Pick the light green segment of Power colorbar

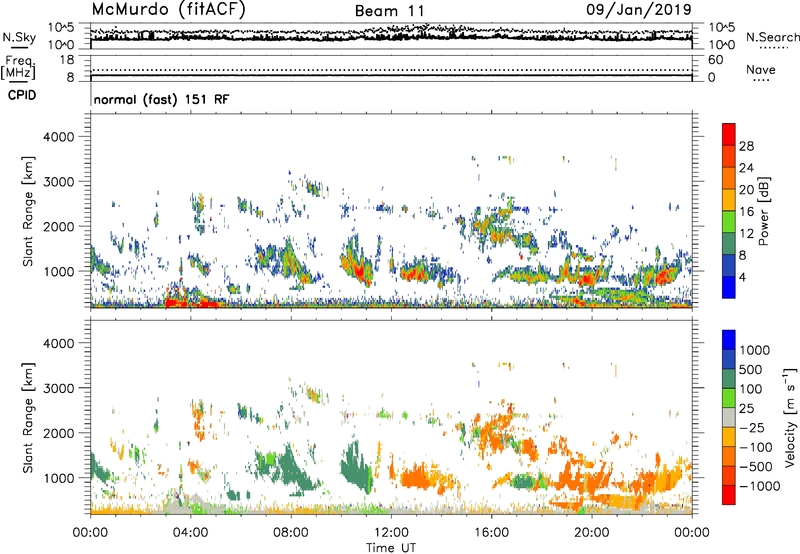[729, 222]
